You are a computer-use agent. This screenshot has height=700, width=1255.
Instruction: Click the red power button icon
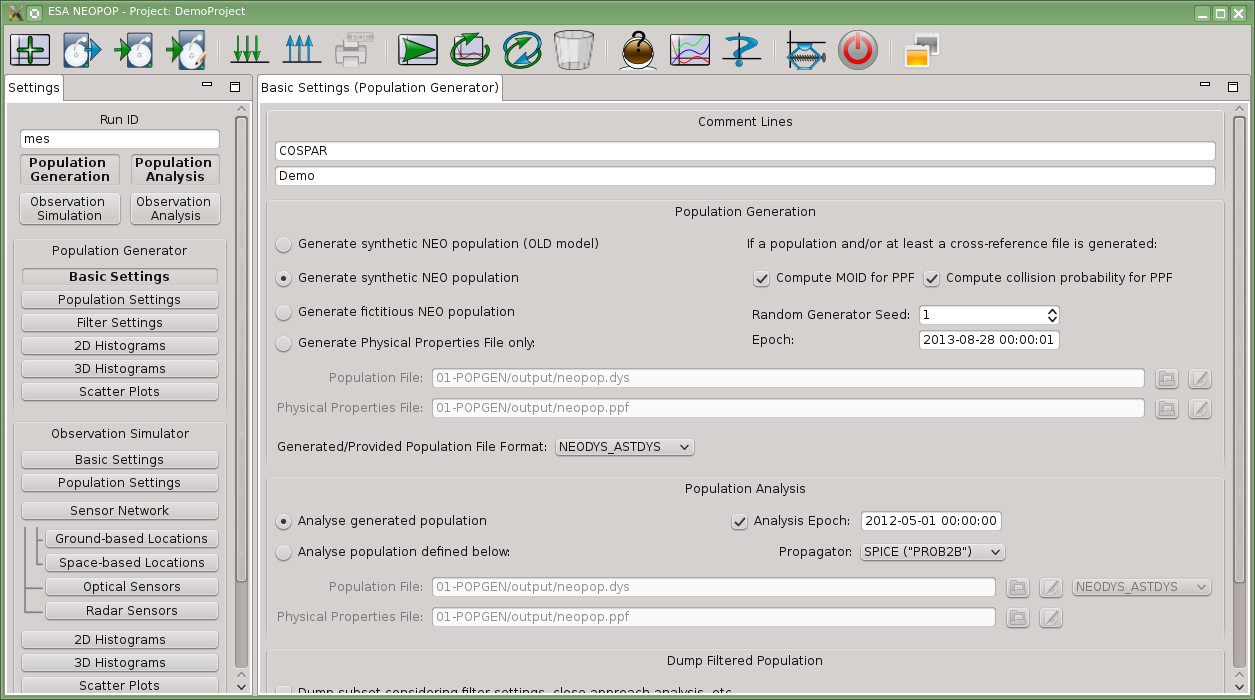[858, 49]
